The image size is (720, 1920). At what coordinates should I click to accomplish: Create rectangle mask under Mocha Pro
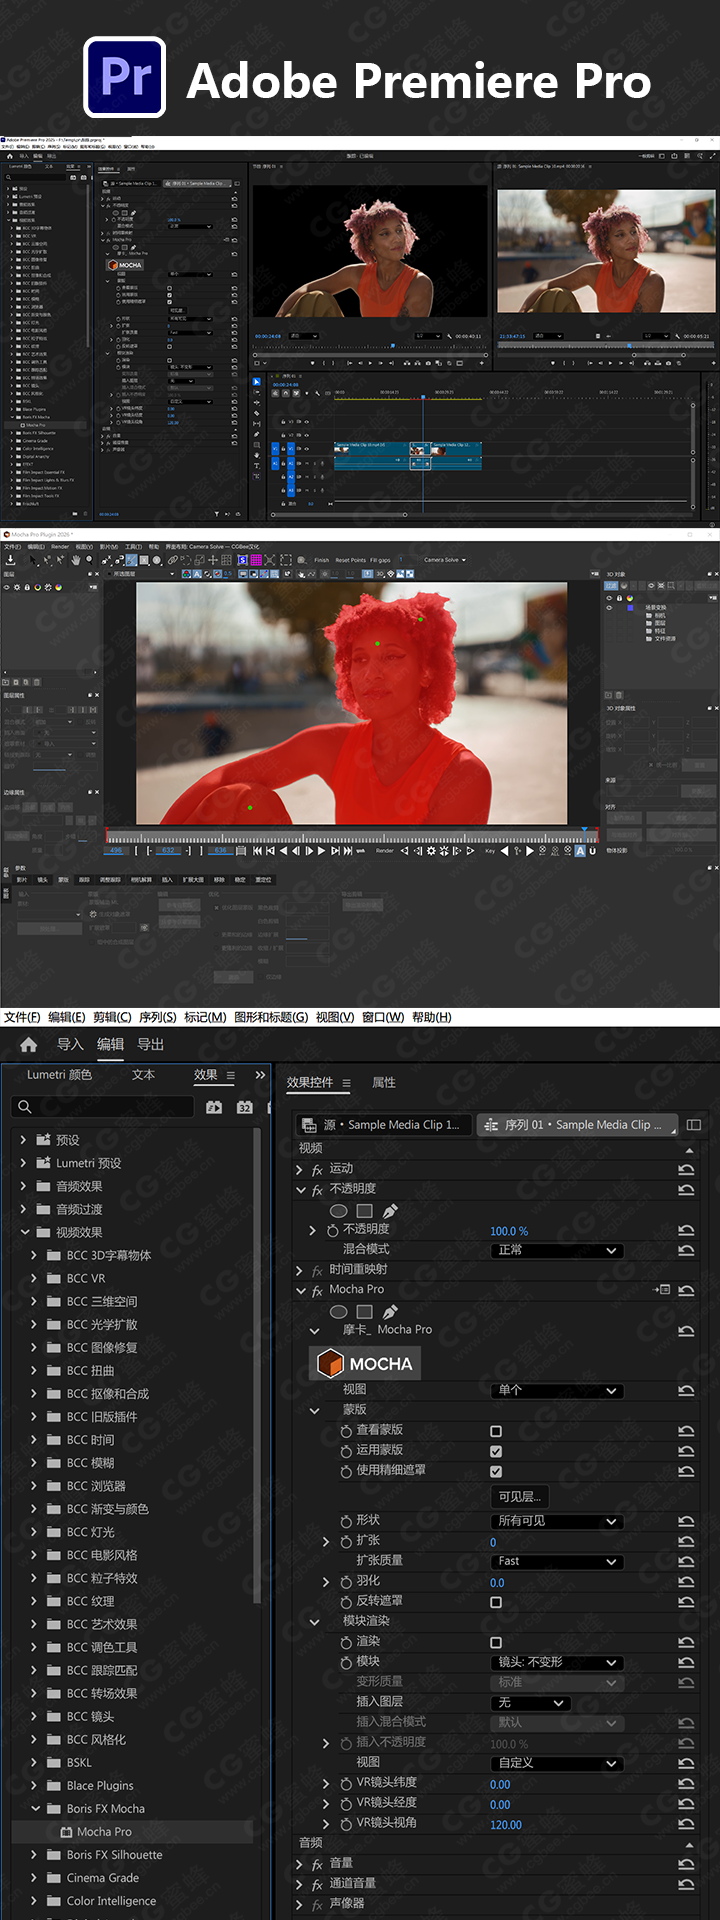pos(364,1311)
